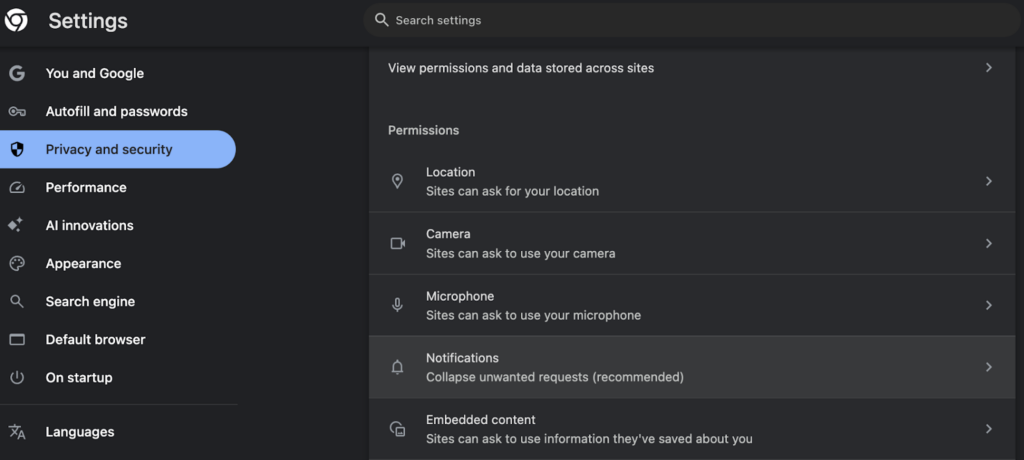Screen dimensions: 1024x460
Task: Open Microphone permission settings
Action: pyautogui.click(x=692, y=305)
